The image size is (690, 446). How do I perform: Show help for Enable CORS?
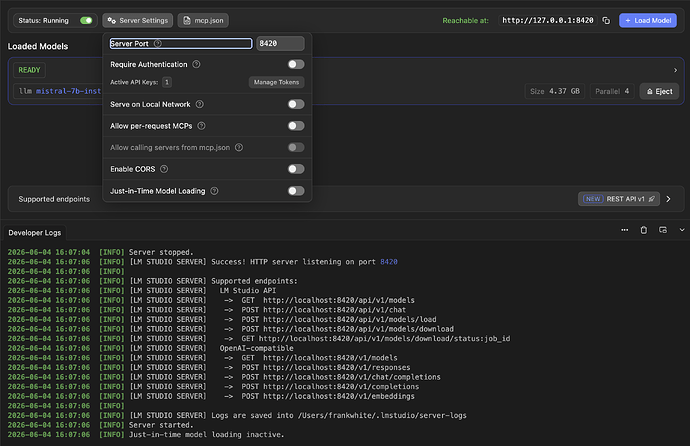click(164, 169)
